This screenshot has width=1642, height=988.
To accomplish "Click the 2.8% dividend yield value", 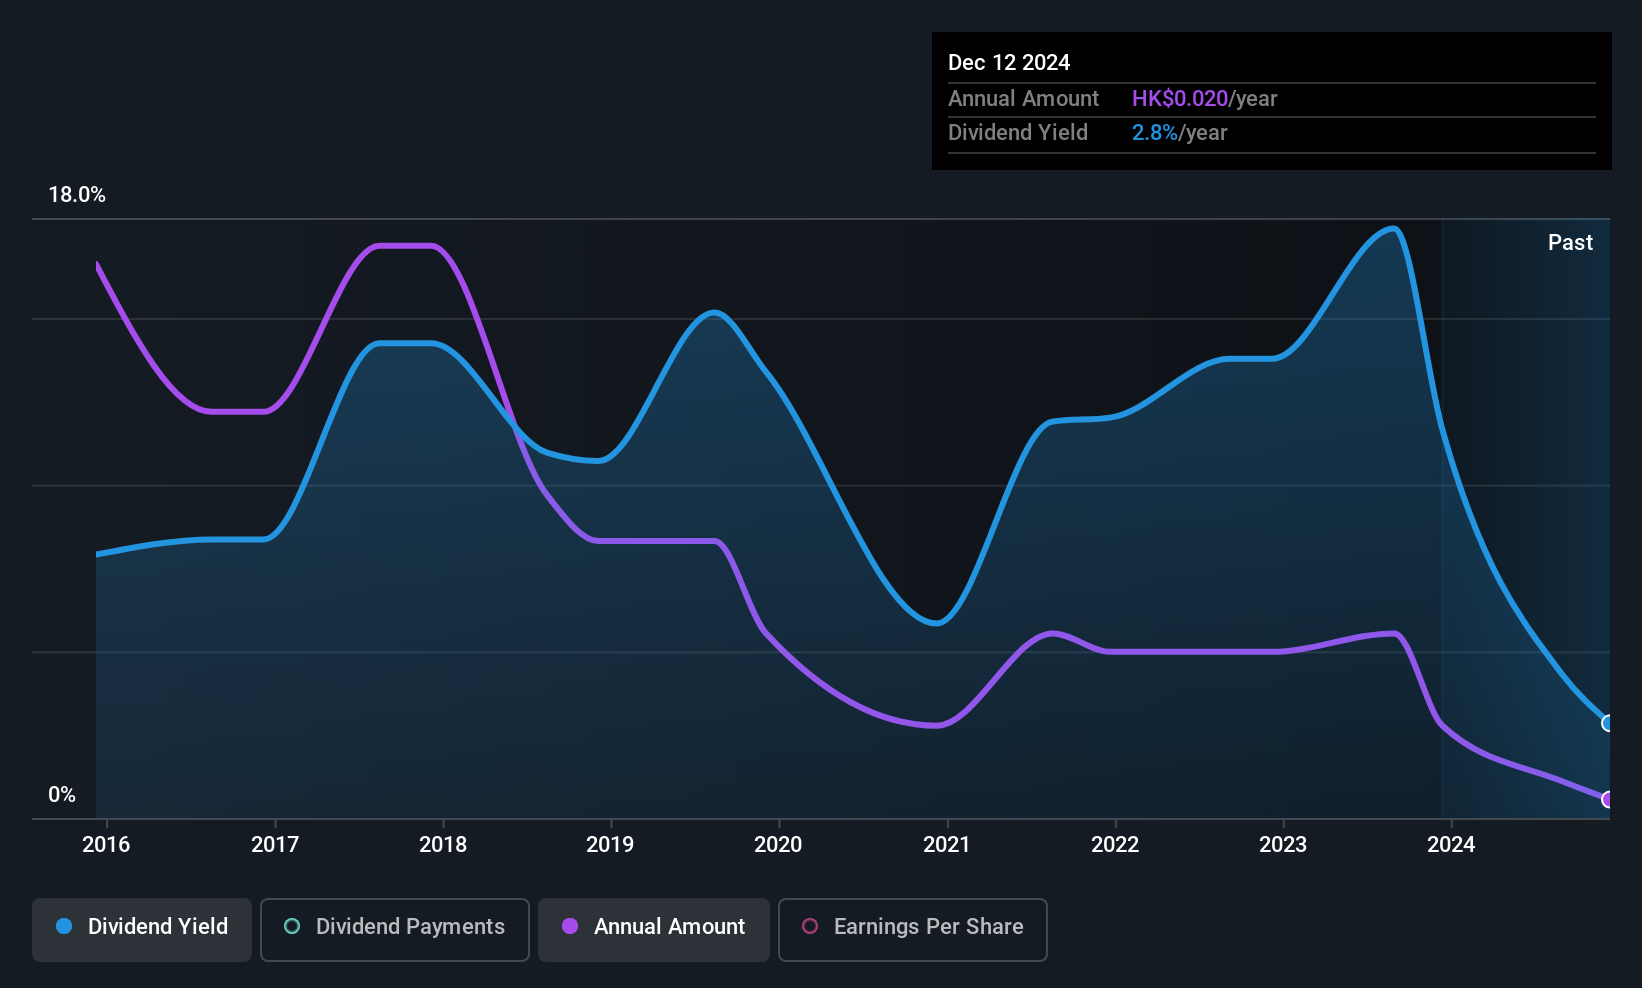I will [1155, 132].
